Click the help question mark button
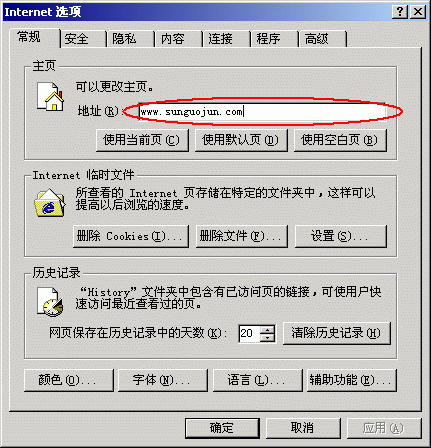This screenshot has height=448, width=431. tap(399, 12)
